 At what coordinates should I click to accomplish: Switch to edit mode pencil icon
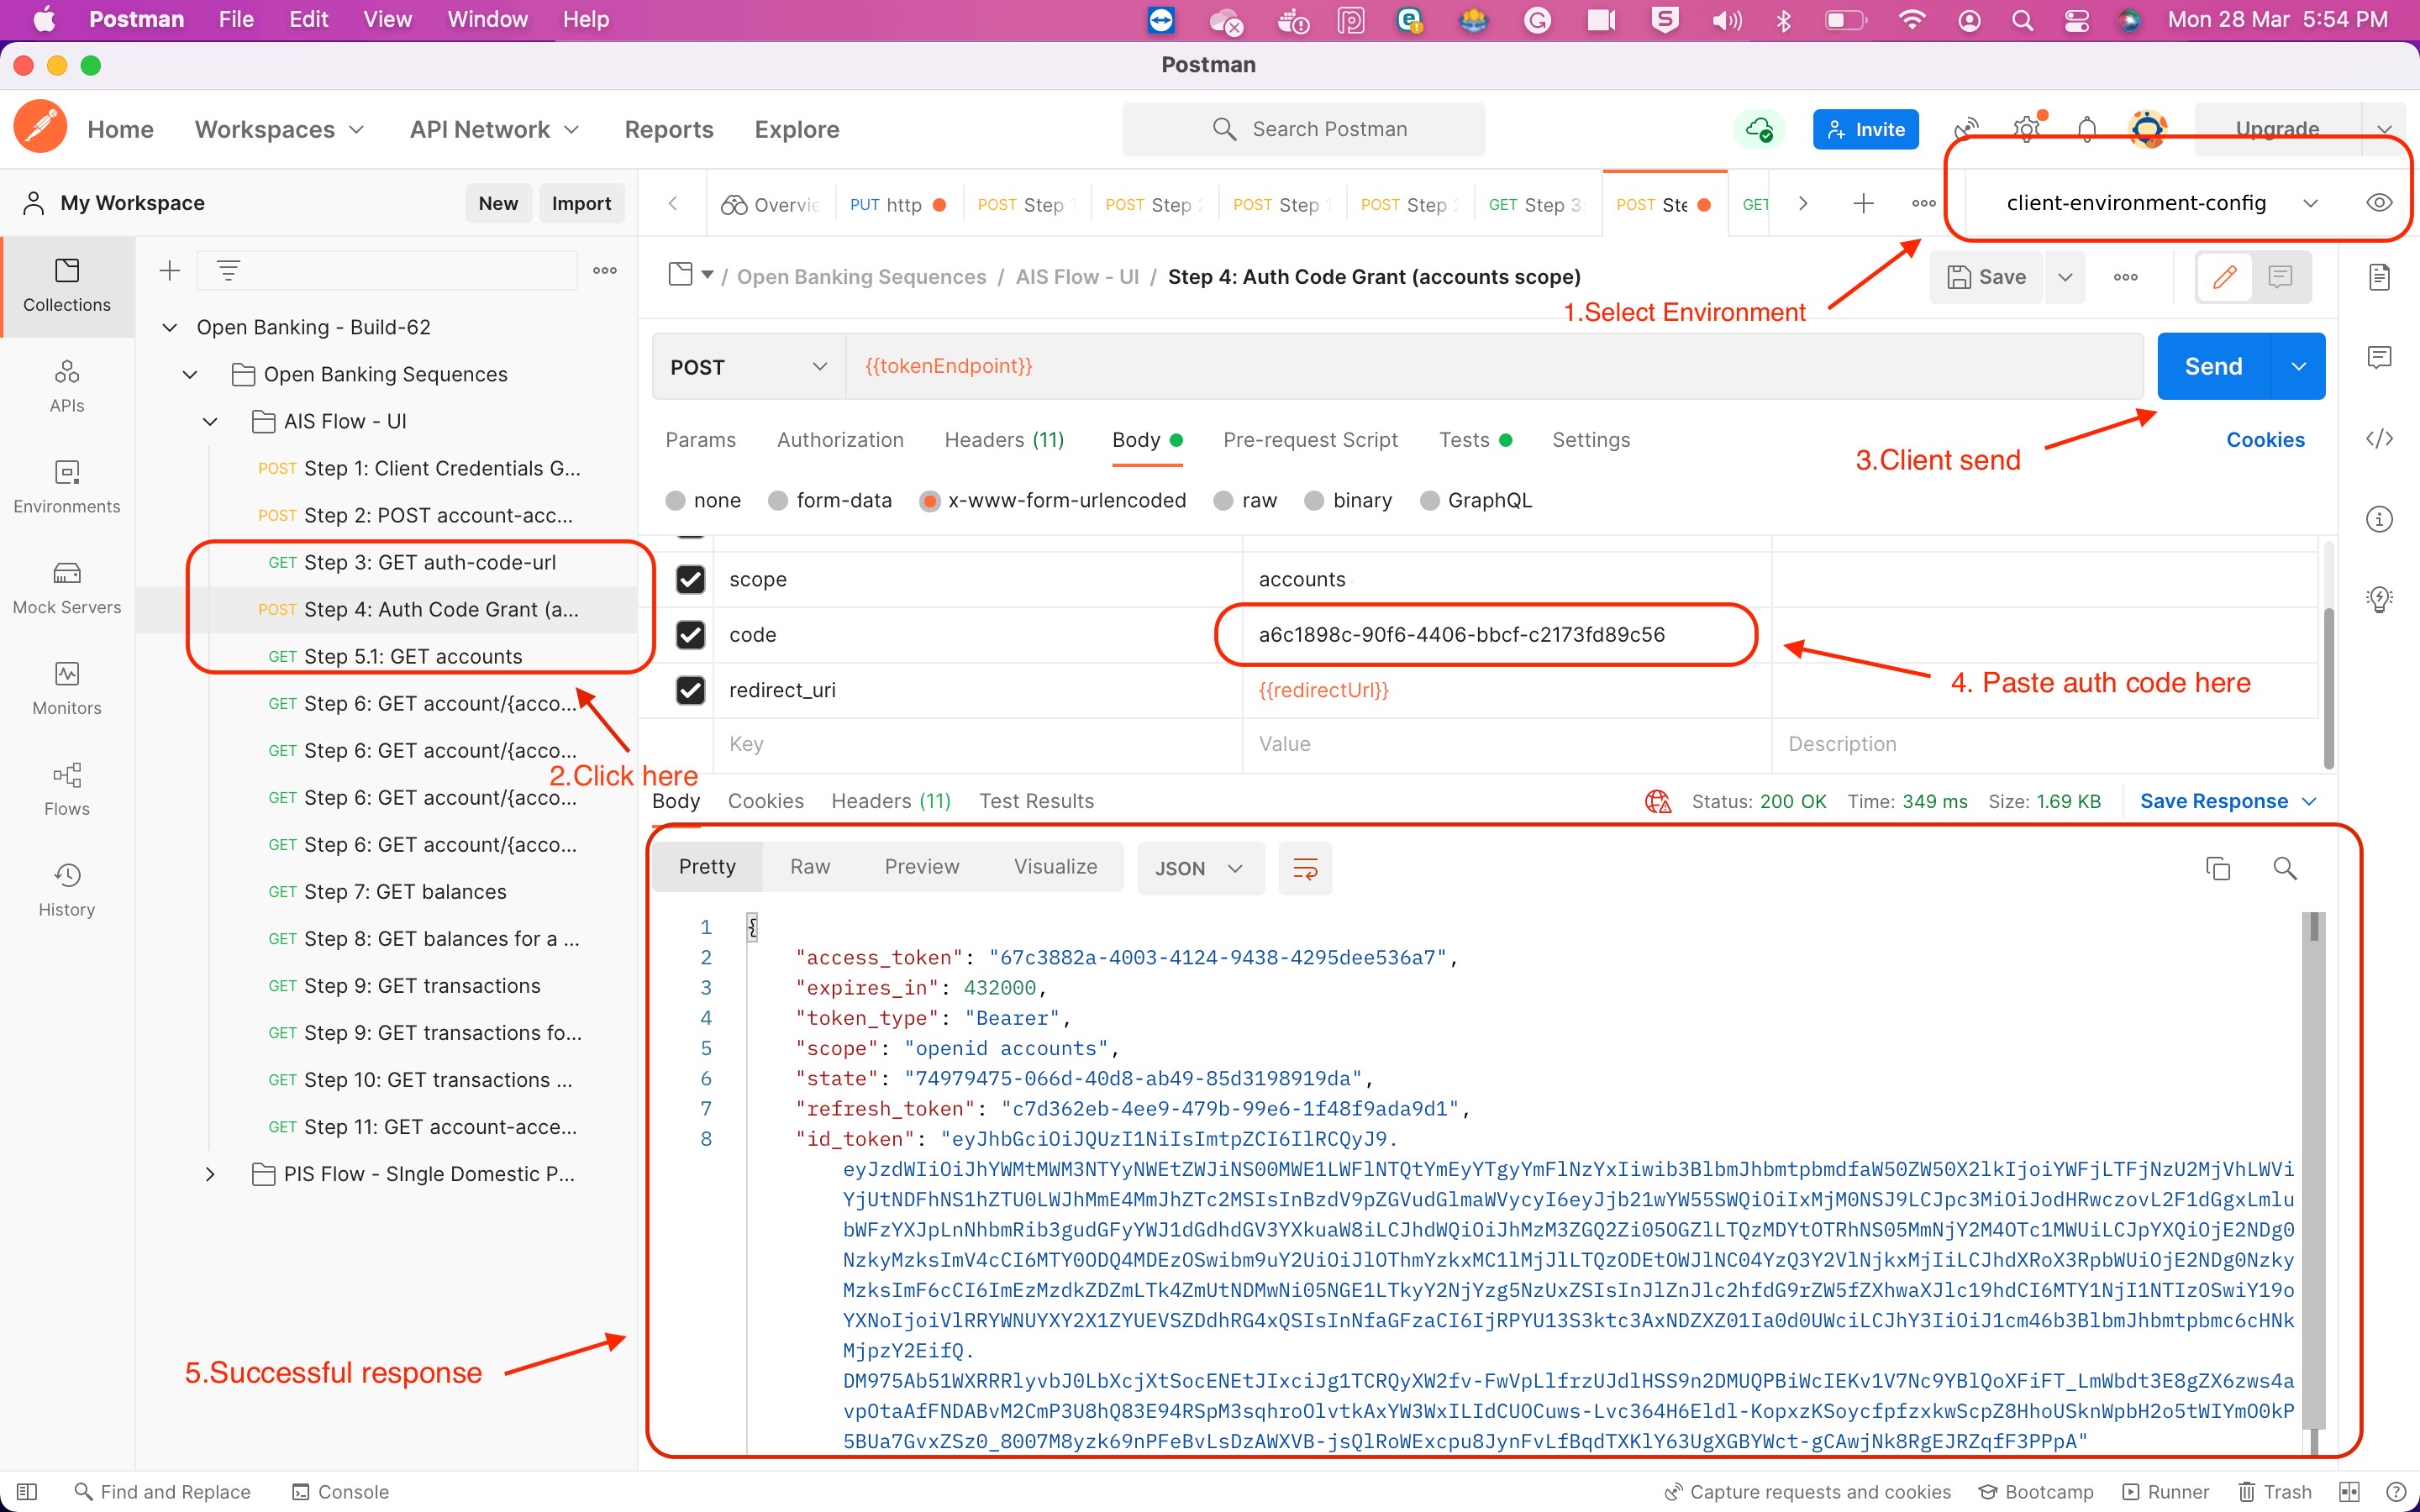pos(2224,277)
